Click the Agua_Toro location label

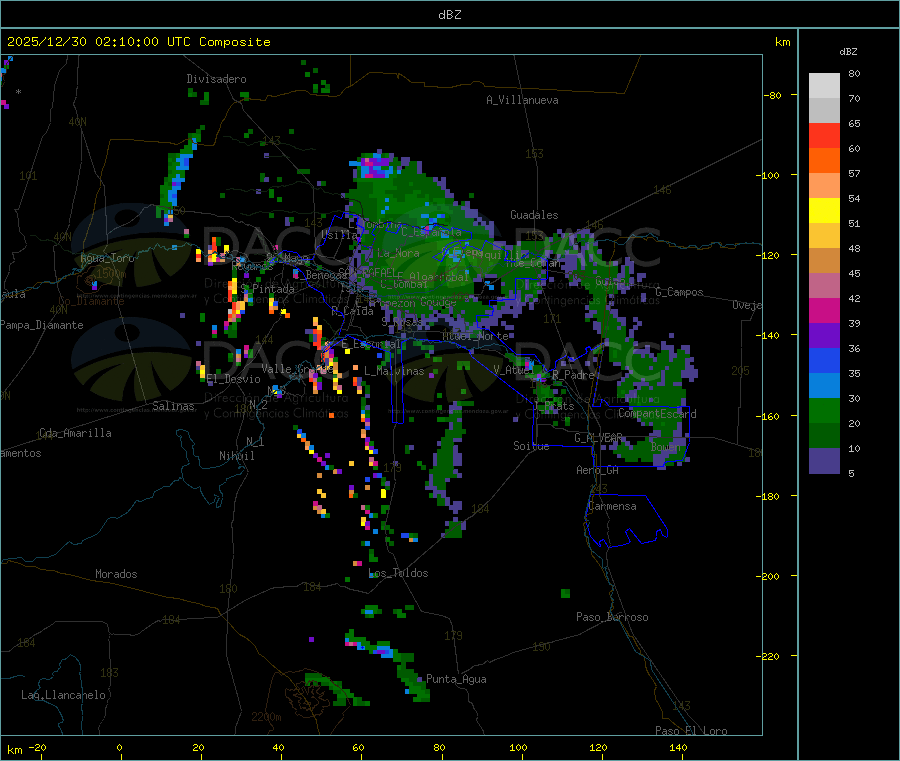[107, 258]
